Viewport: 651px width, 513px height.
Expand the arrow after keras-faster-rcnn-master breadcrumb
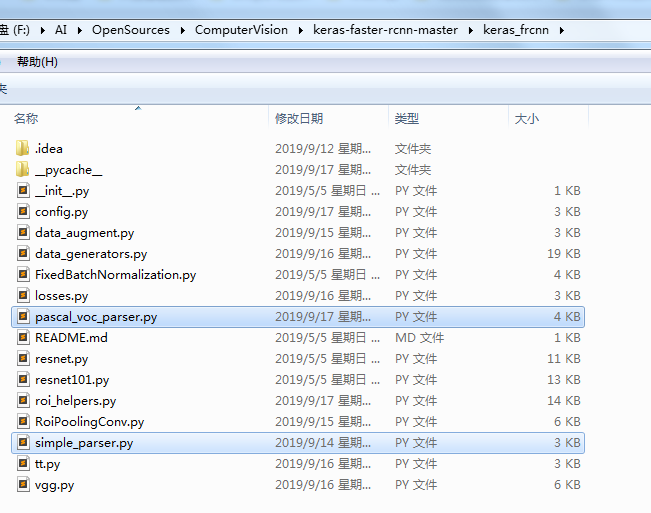[x=470, y=30]
